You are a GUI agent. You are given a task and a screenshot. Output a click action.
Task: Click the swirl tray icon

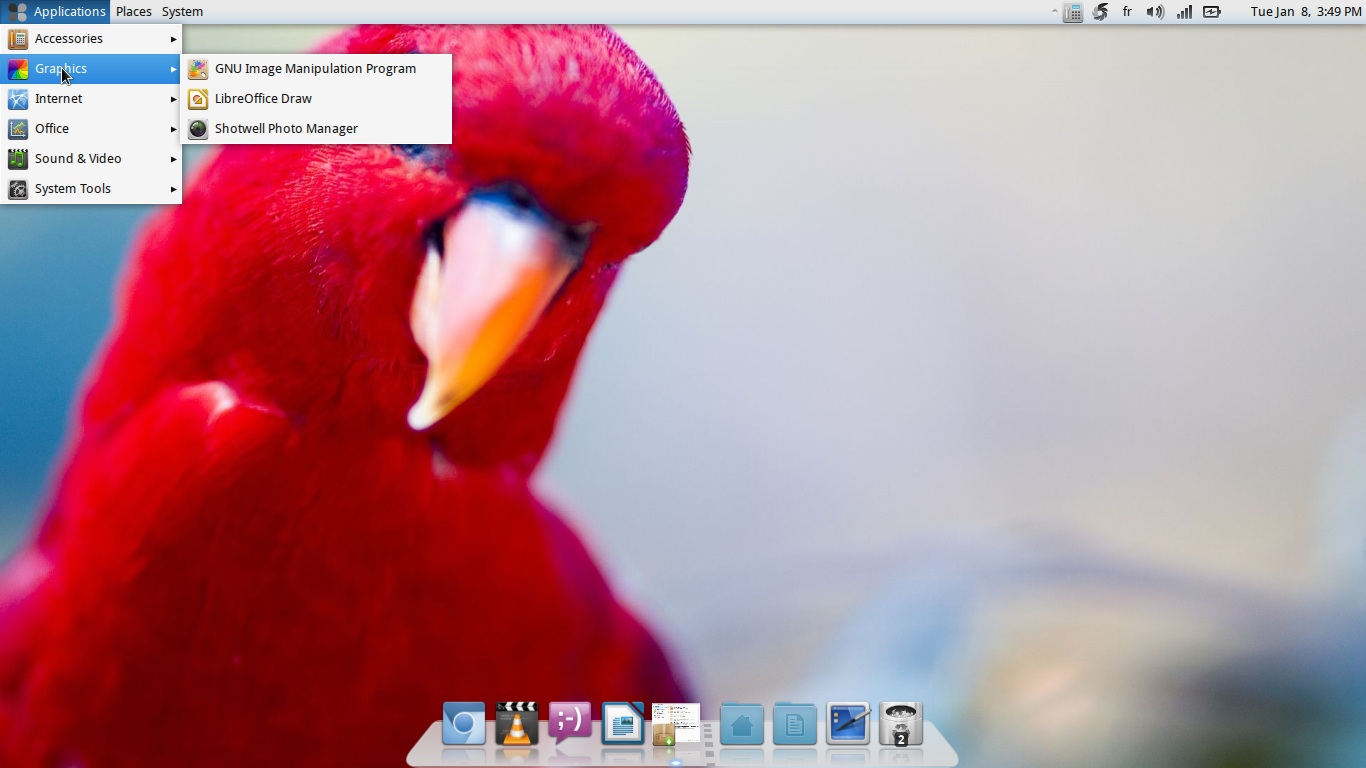coord(1100,12)
